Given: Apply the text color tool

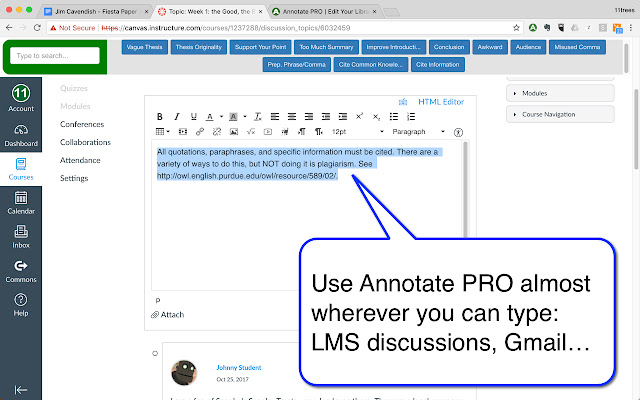Looking at the screenshot, I should coord(209,117).
